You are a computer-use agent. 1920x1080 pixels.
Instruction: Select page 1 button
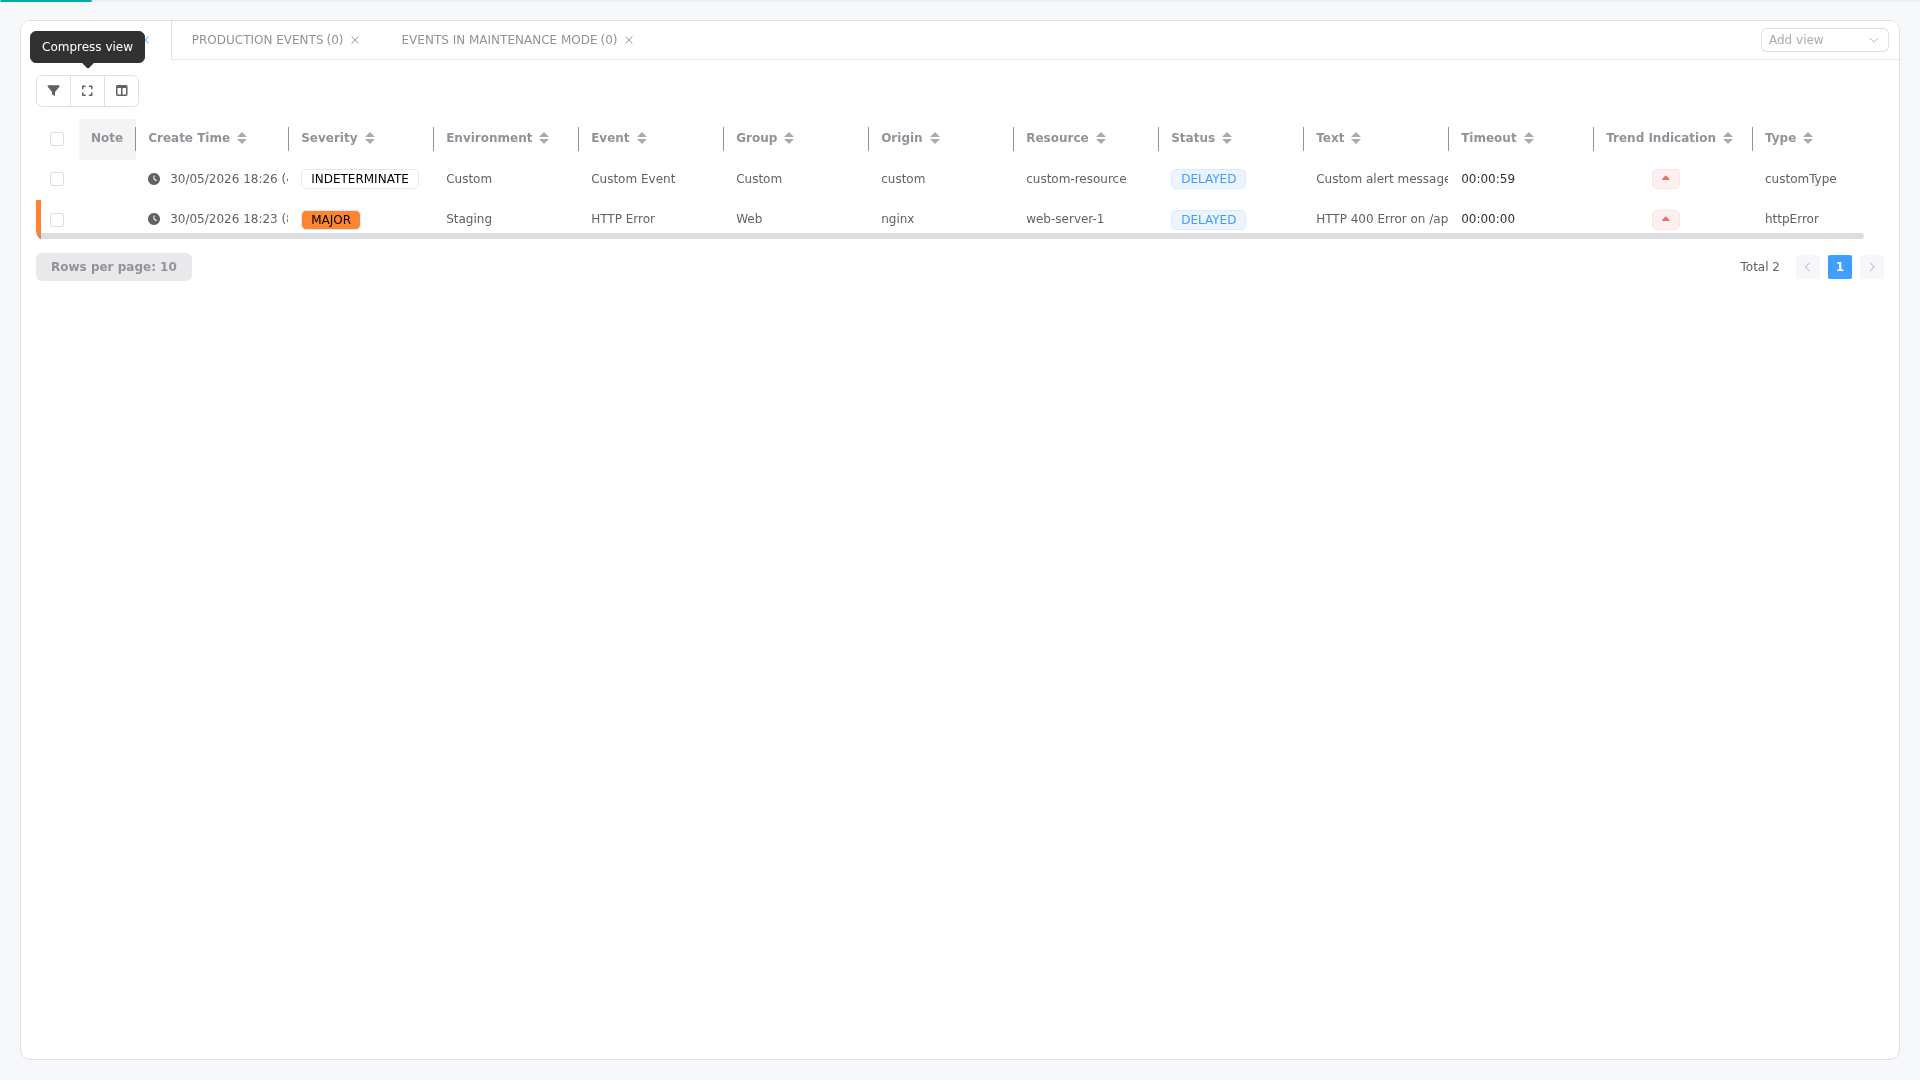1840,267
